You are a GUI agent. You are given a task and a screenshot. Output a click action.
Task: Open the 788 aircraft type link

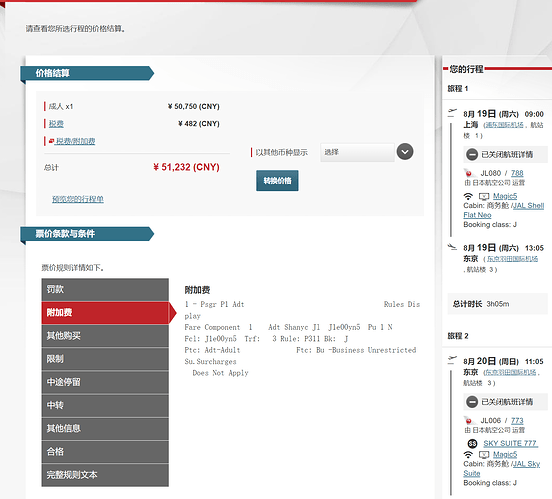517,173
